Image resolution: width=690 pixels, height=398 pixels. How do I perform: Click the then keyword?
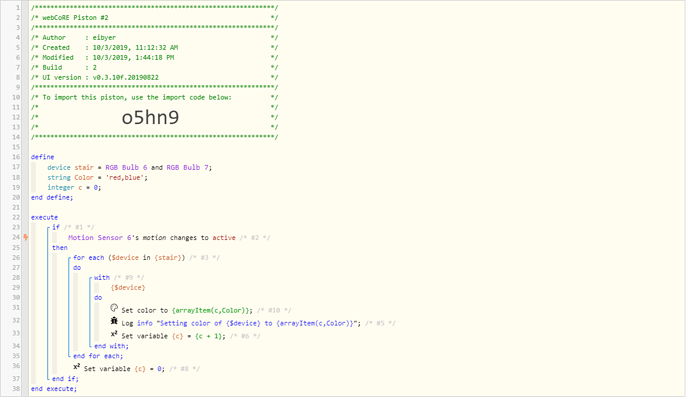pyautogui.click(x=60, y=248)
